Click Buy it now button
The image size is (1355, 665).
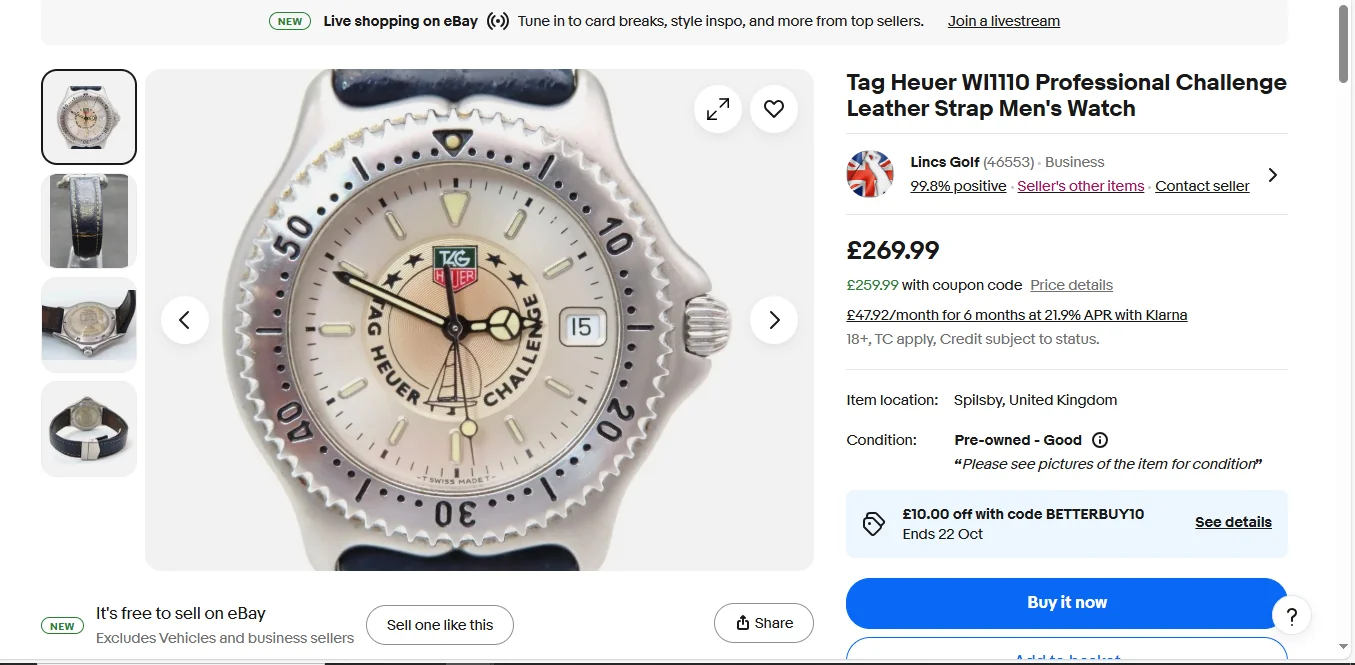tap(1066, 603)
